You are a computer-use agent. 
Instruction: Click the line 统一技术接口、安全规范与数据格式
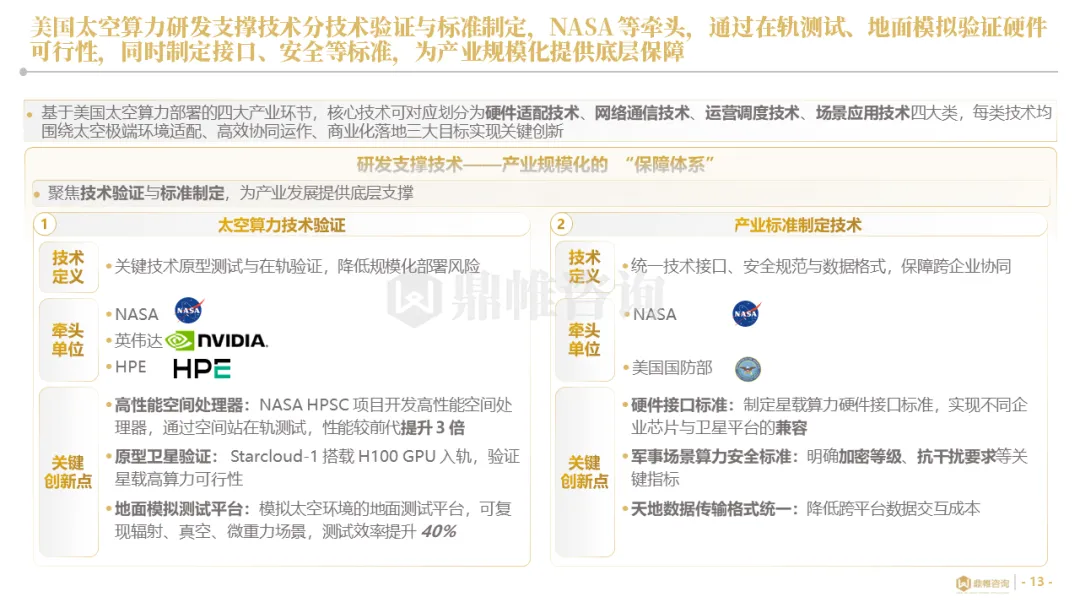[x=821, y=266]
